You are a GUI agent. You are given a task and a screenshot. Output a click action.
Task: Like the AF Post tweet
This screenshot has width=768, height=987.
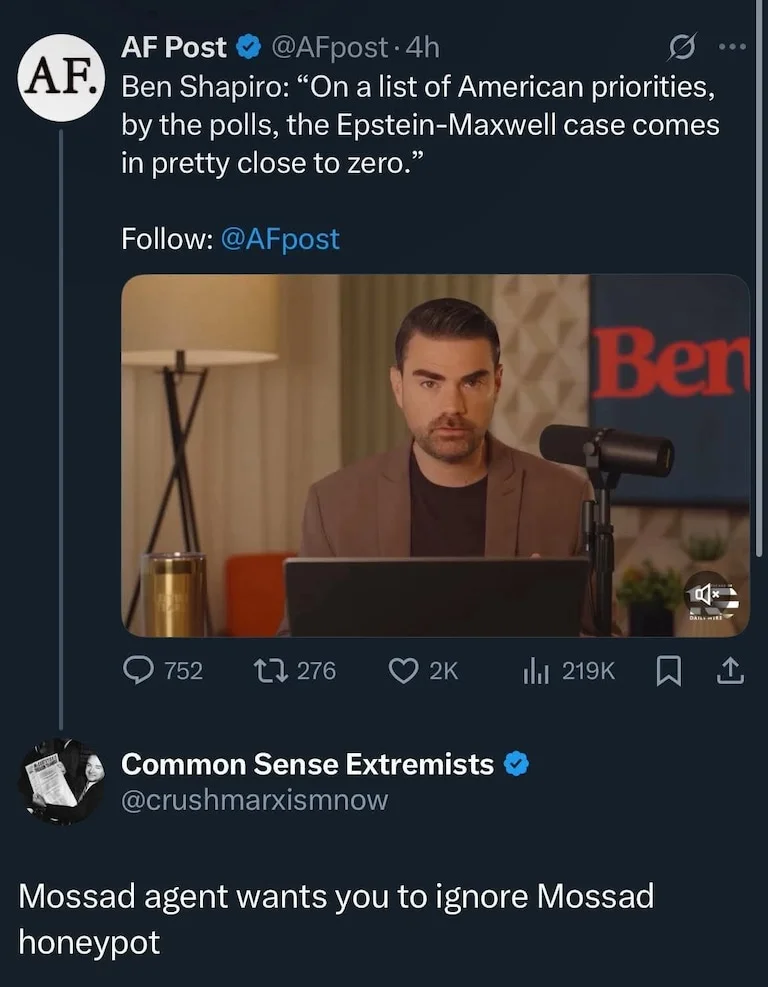[402, 671]
